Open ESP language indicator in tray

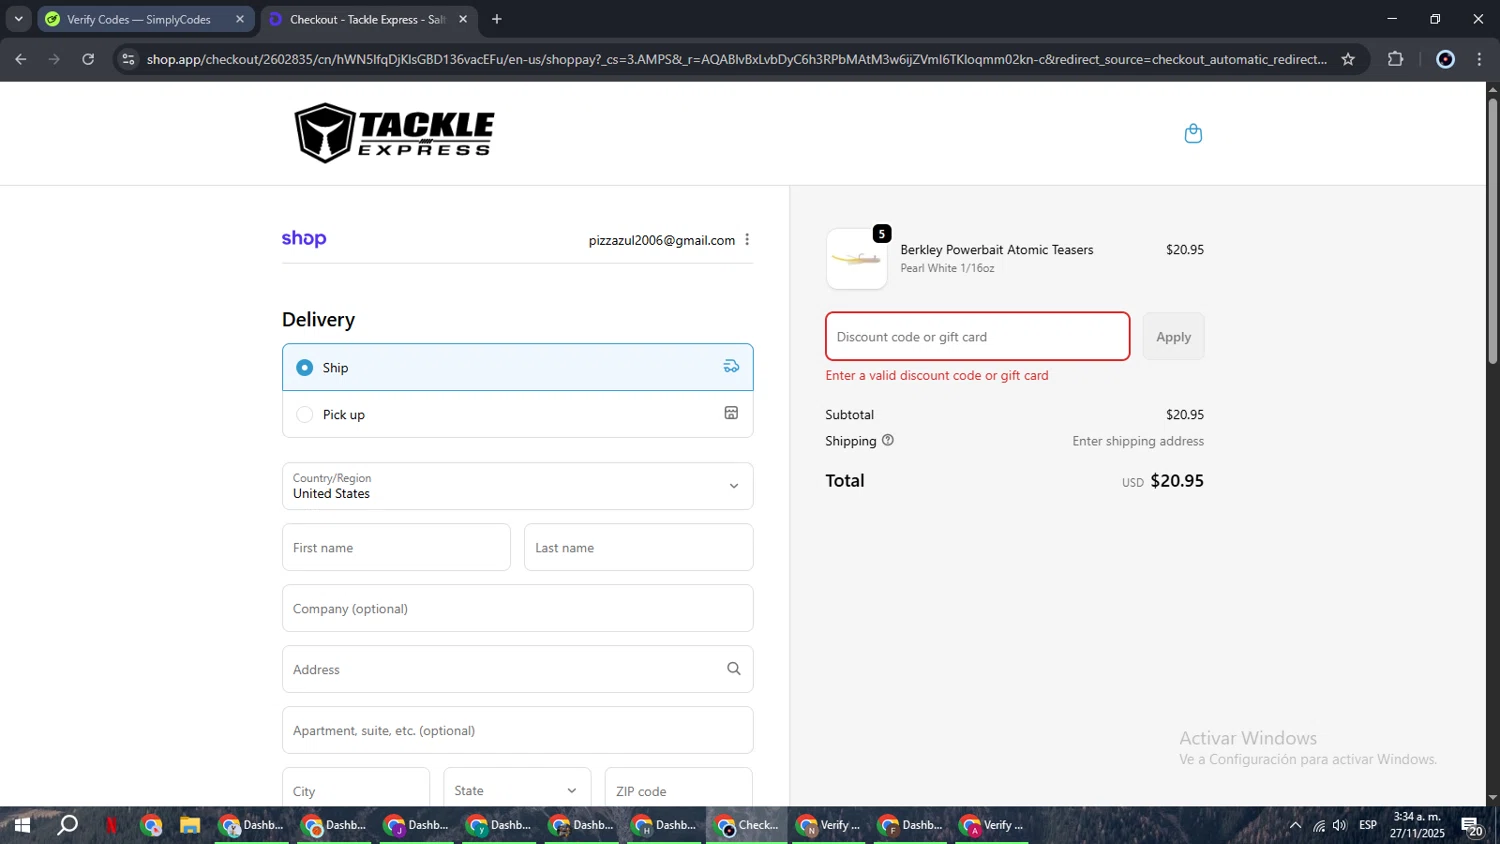coord(1368,825)
